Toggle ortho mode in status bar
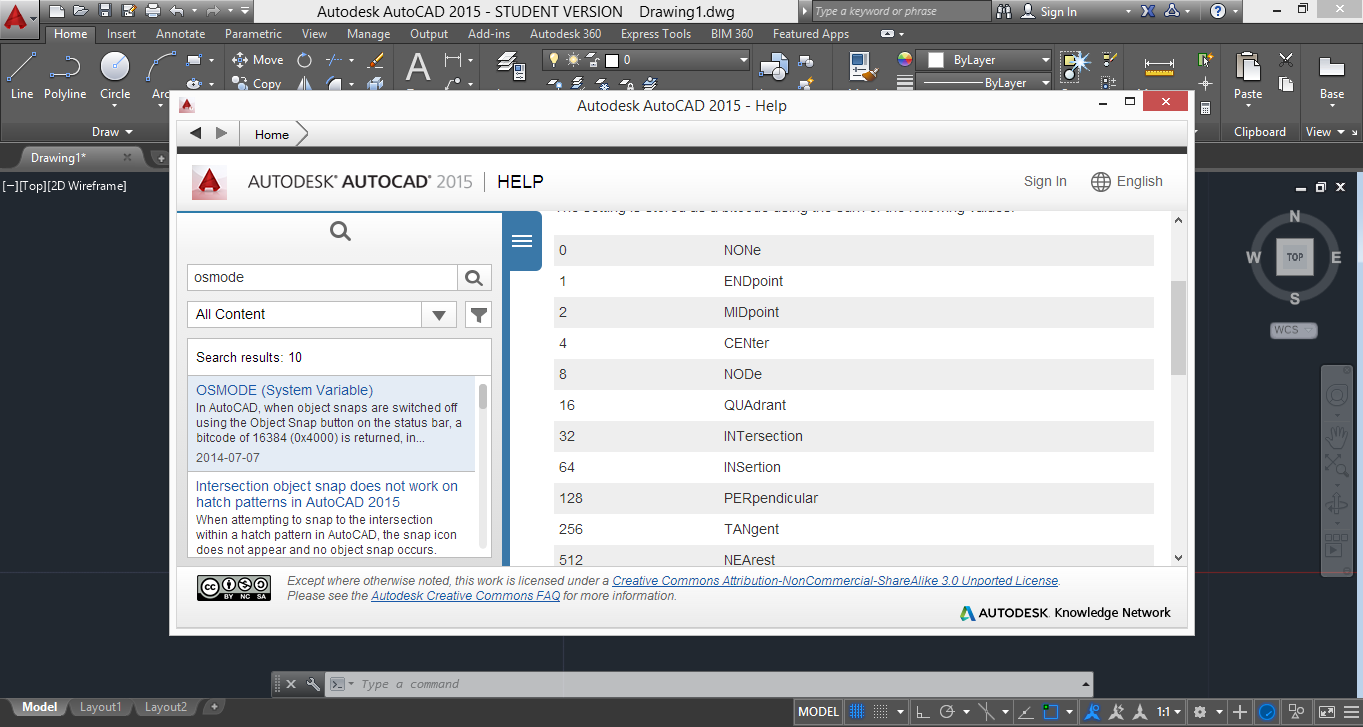 [x=923, y=712]
